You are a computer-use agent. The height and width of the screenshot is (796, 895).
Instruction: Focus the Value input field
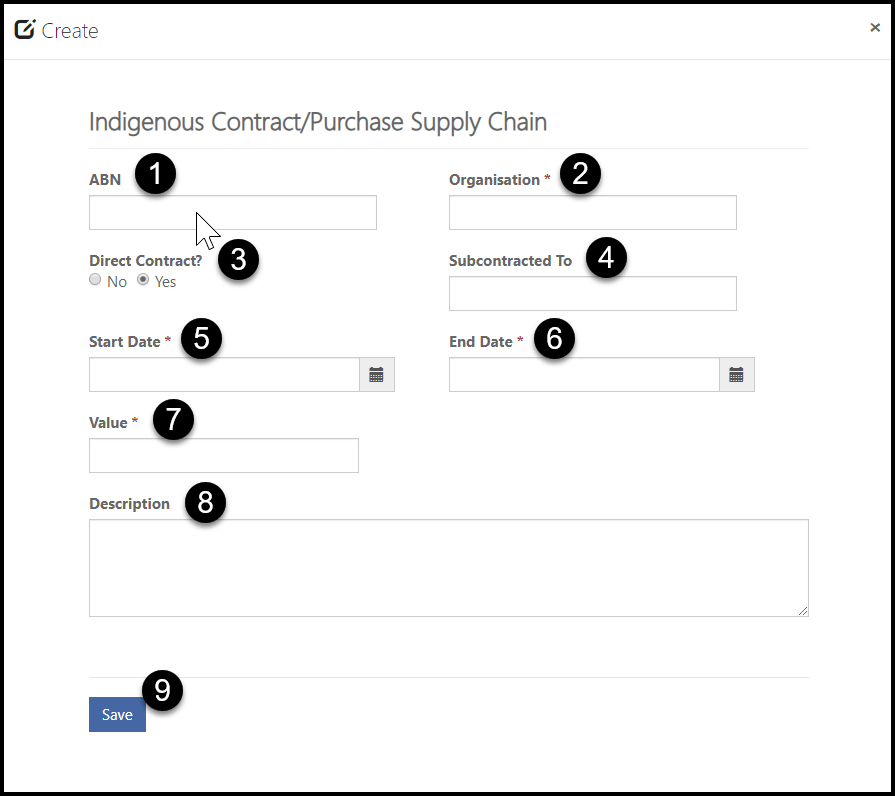224,455
